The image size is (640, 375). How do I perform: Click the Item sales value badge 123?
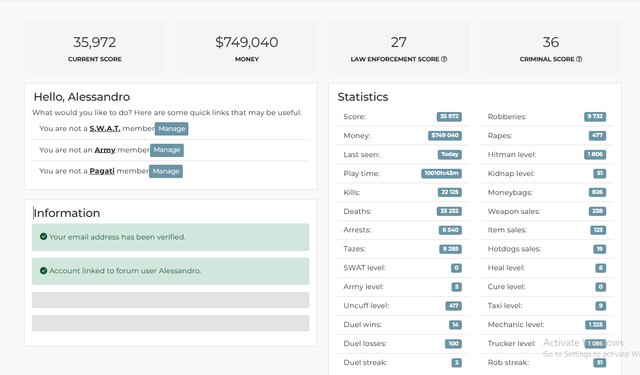(x=598, y=230)
